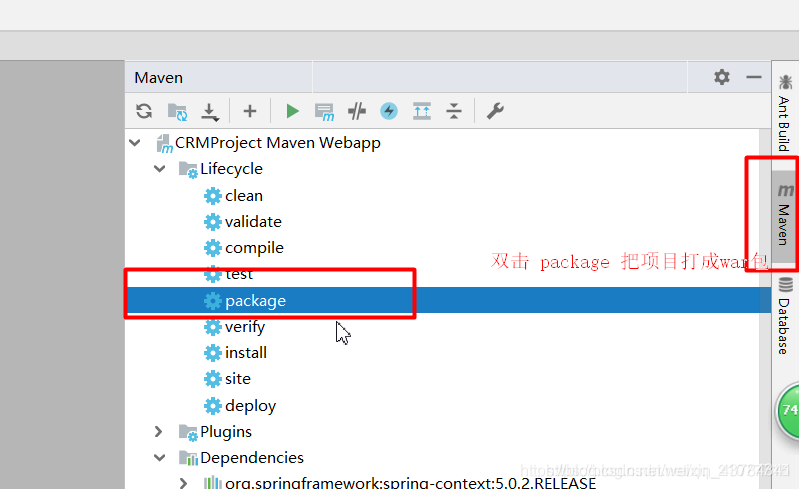Click the Dependencies folder icon
This screenshot has height=489, width=799.
coord(188,458)
